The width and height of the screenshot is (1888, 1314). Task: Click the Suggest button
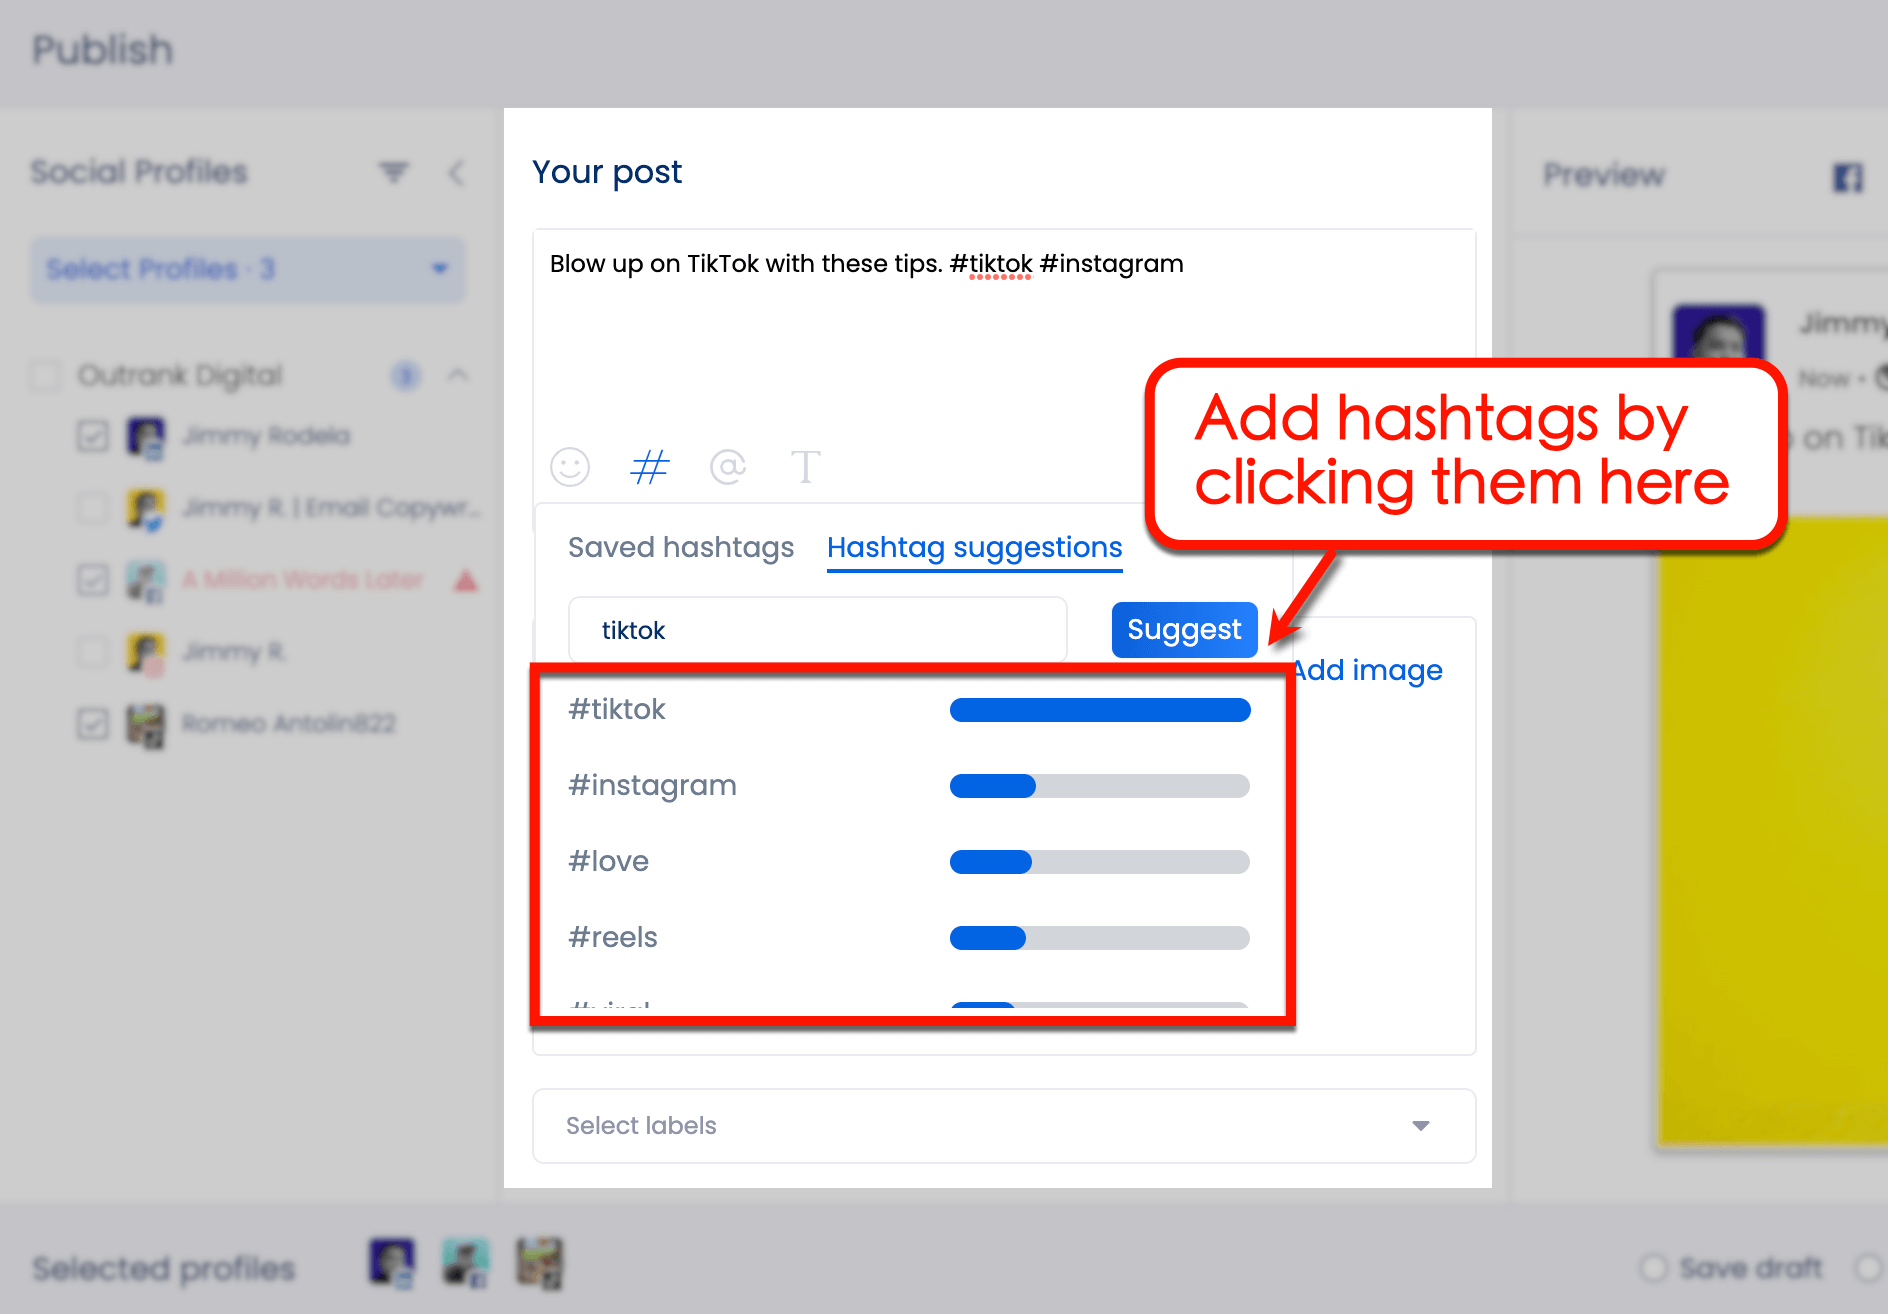[x=1183, y=629]
